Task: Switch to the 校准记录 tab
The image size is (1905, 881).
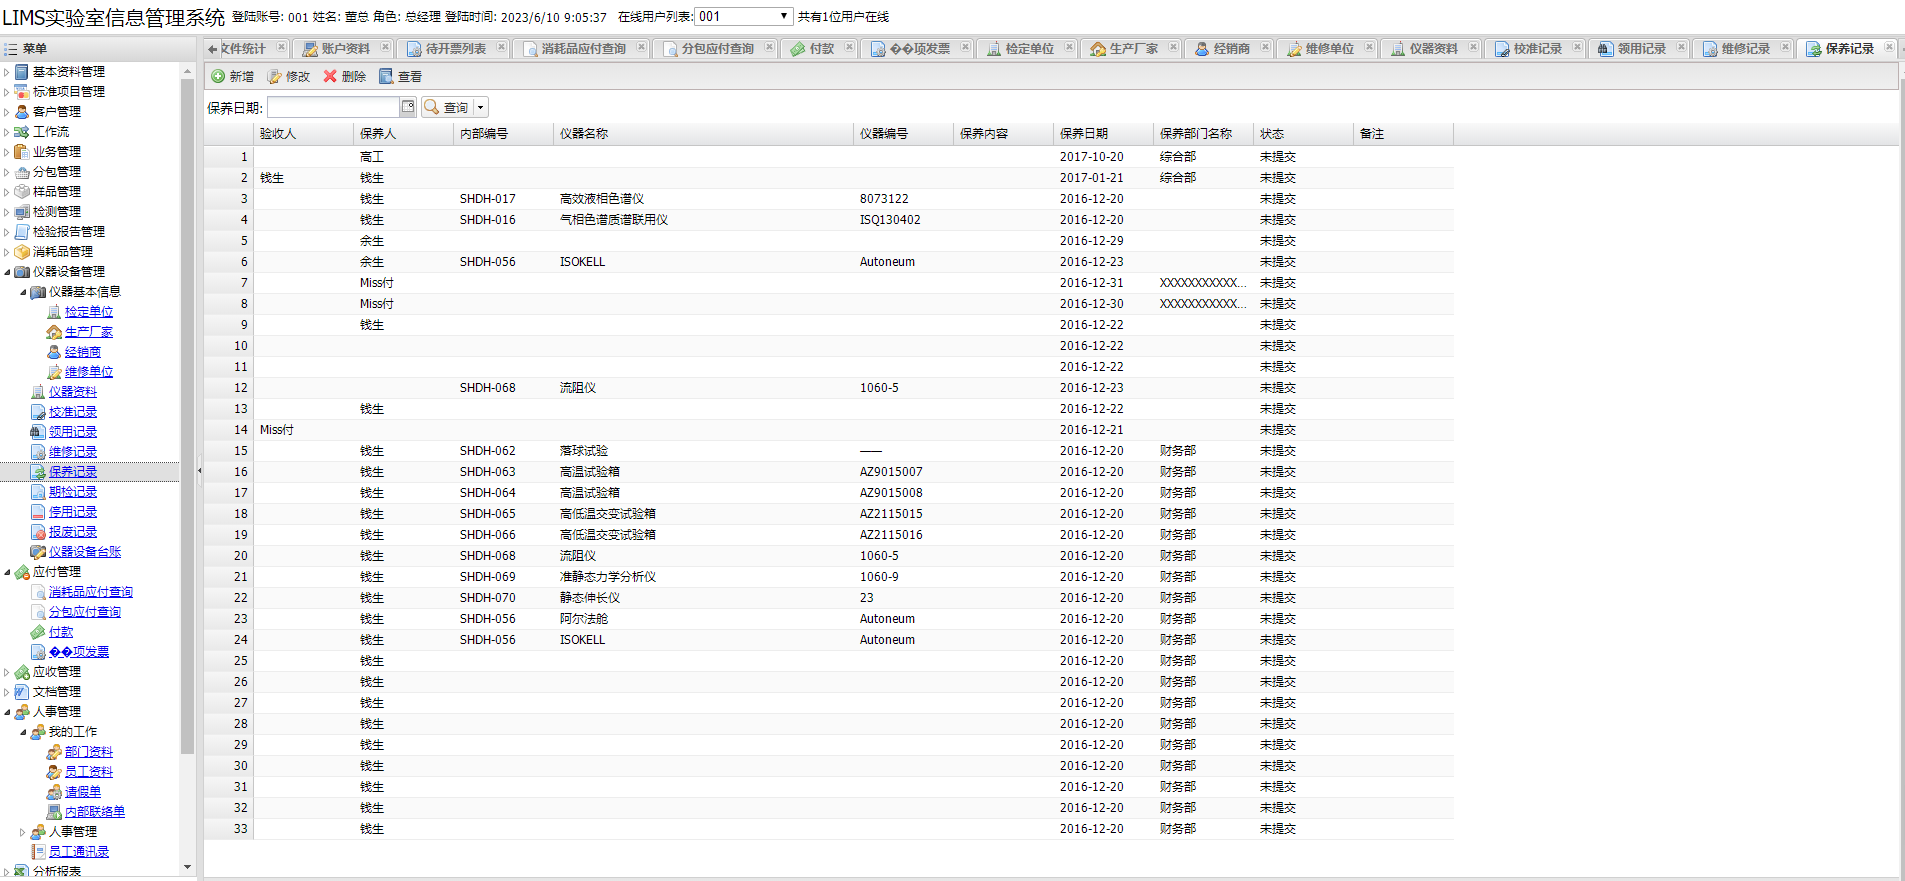Action: click(1537, 48)
